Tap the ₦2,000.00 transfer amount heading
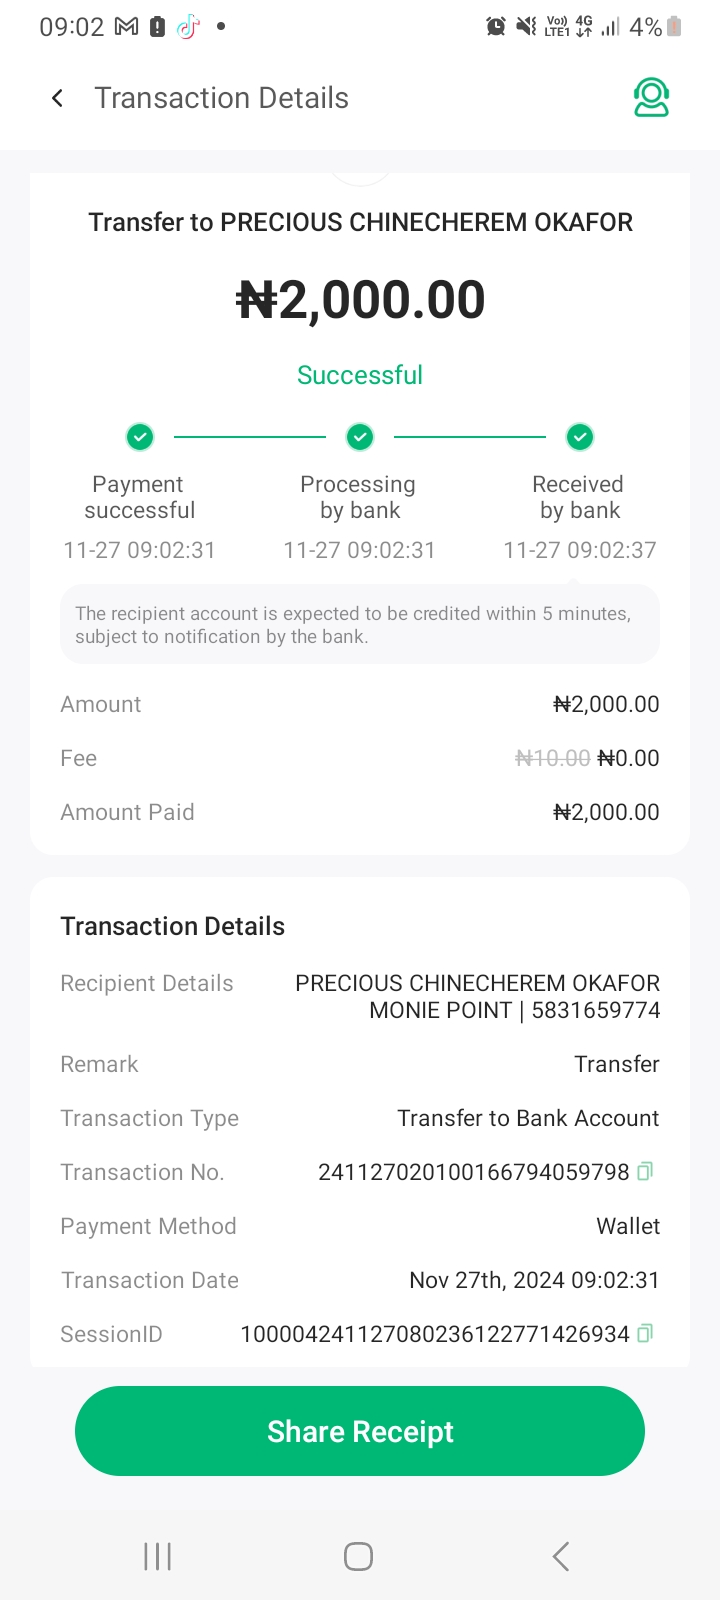The width and height of the screenshot is (720, 1600). coord(360,300)
